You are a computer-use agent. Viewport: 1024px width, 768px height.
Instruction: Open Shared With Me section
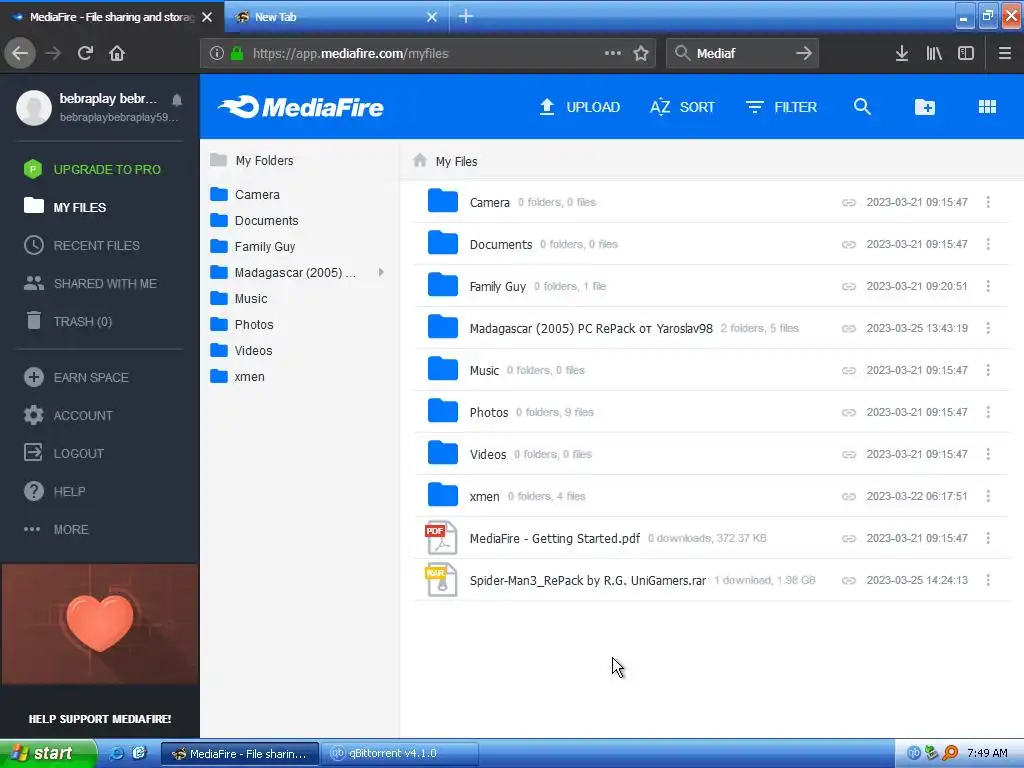tap(90, 283)
